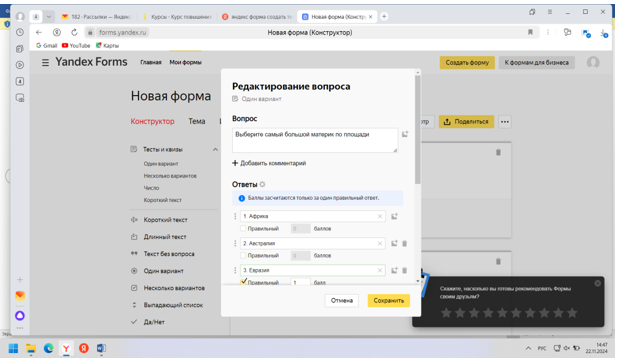Click the Евразия answer input field
This screenshot has width=618, height=363.
(313, 270)
